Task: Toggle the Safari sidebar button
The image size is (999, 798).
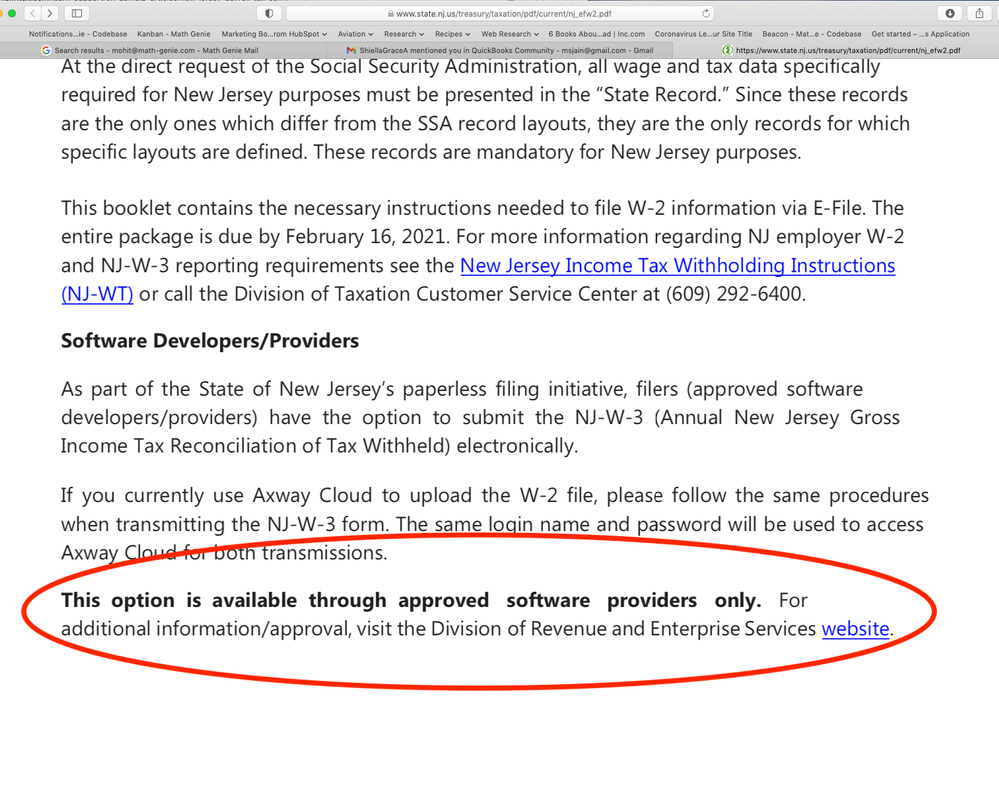Action: click(x=77, y=13)
